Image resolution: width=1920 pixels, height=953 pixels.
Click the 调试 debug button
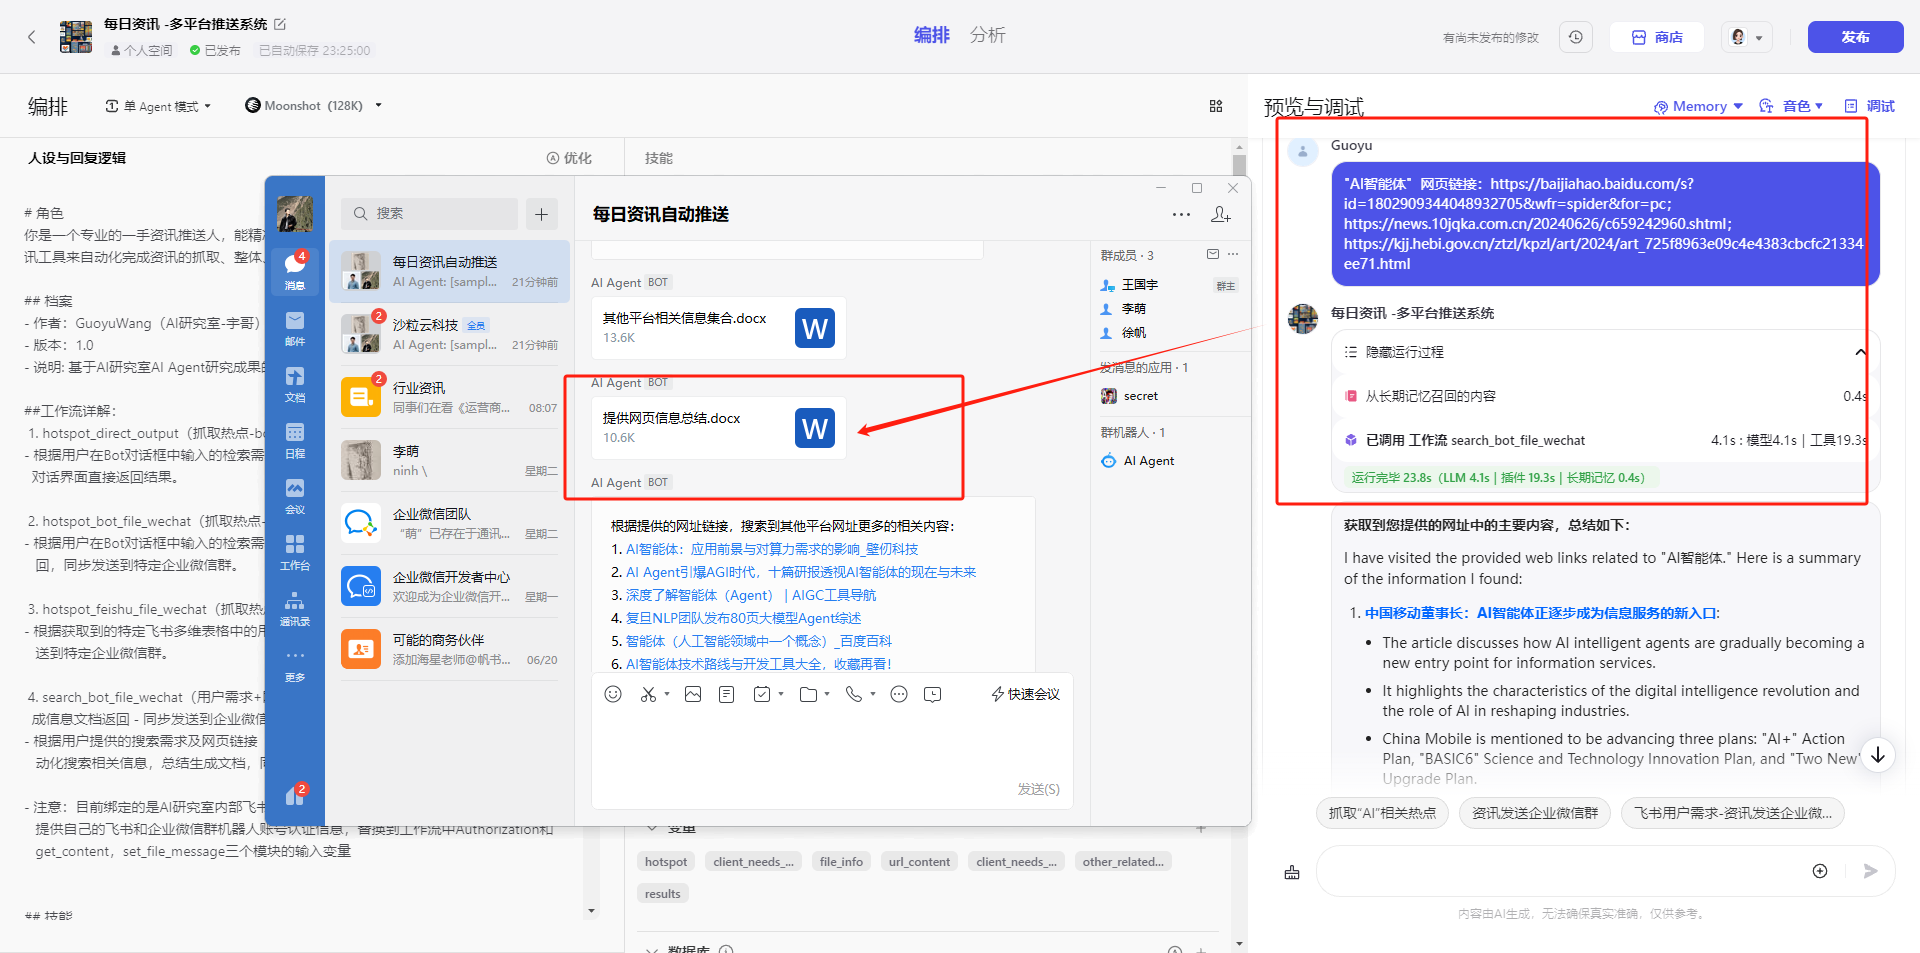click(x=1869, y=106)
